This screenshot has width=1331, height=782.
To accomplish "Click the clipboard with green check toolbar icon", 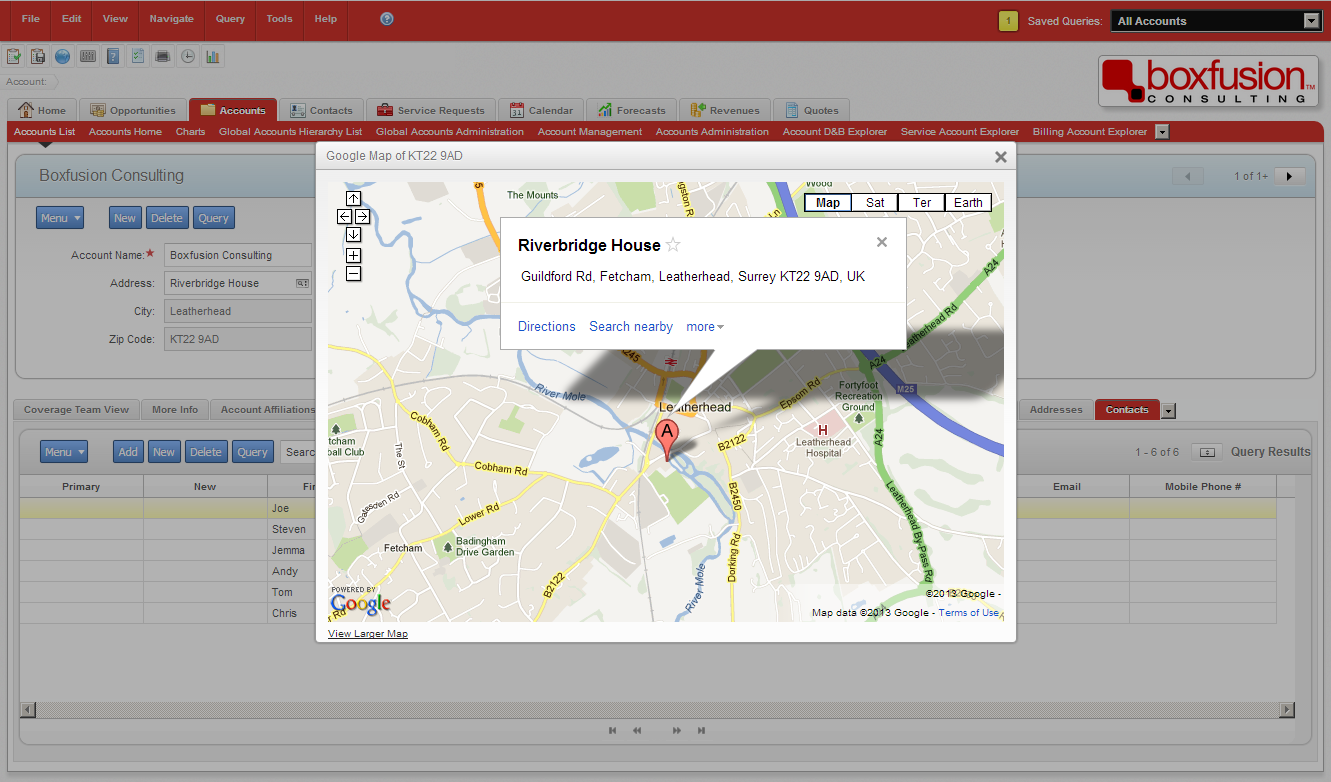I will 14,56.
